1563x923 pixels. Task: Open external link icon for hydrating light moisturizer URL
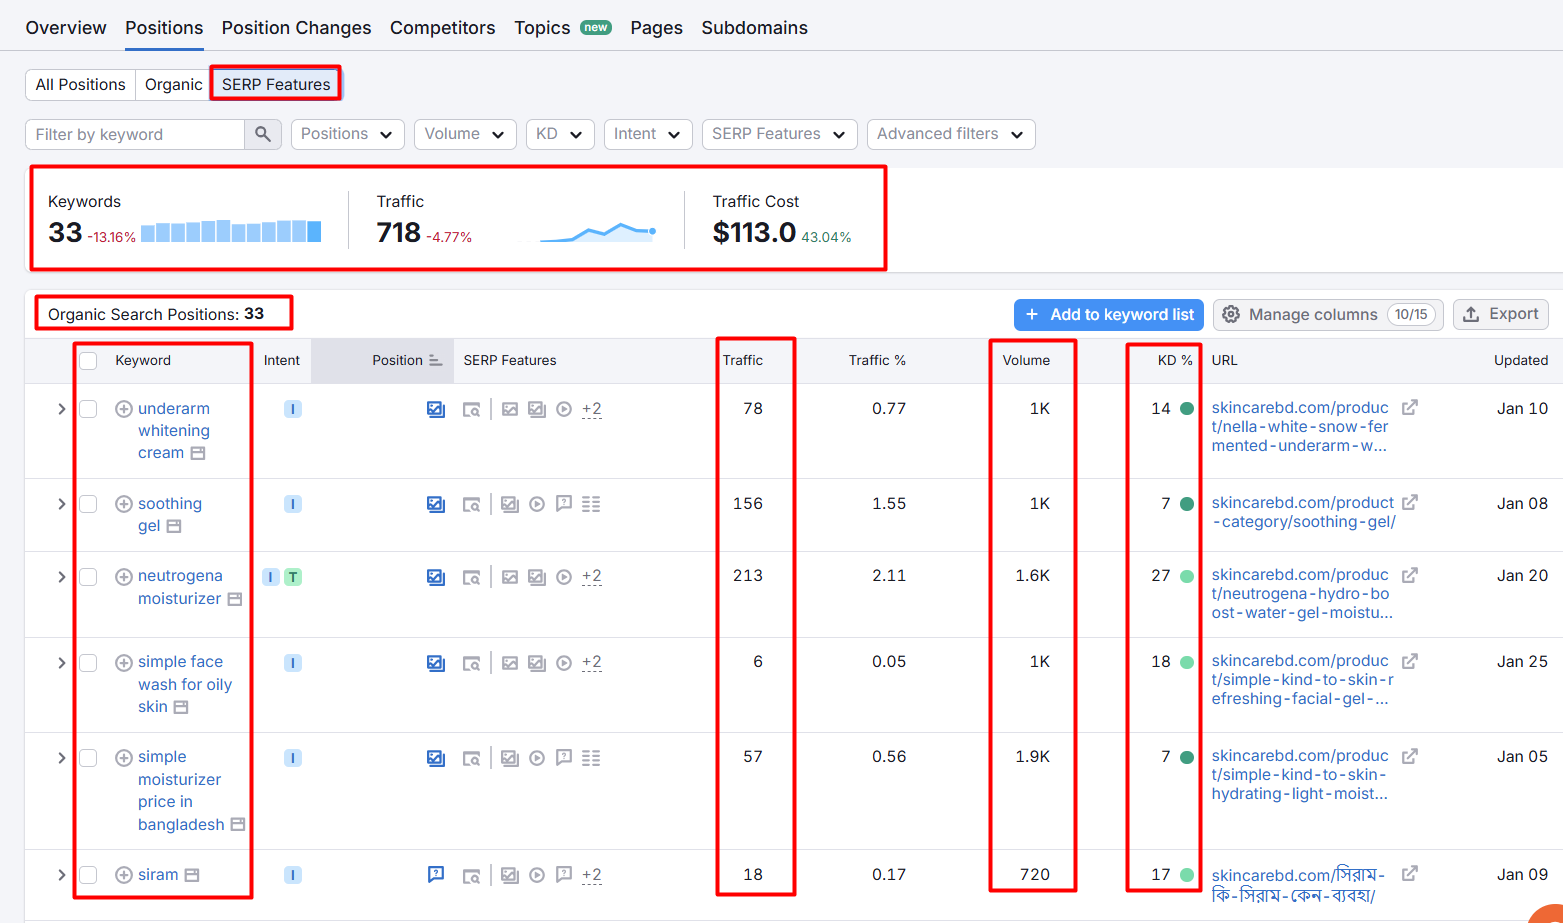tap(1410, 756)
